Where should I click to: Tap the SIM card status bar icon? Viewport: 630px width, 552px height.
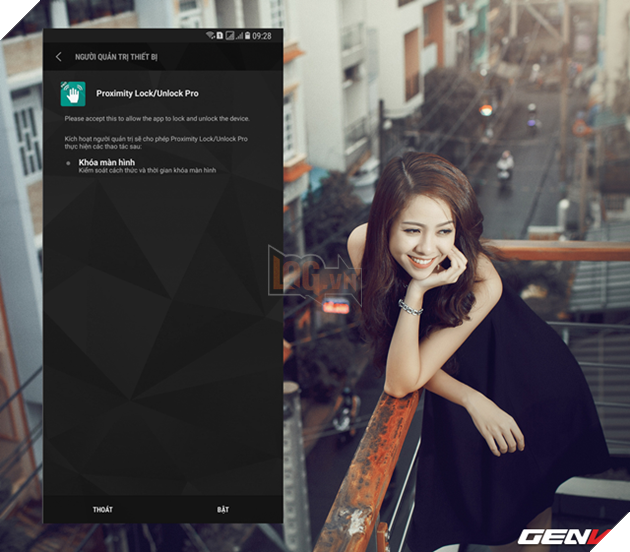220,35
